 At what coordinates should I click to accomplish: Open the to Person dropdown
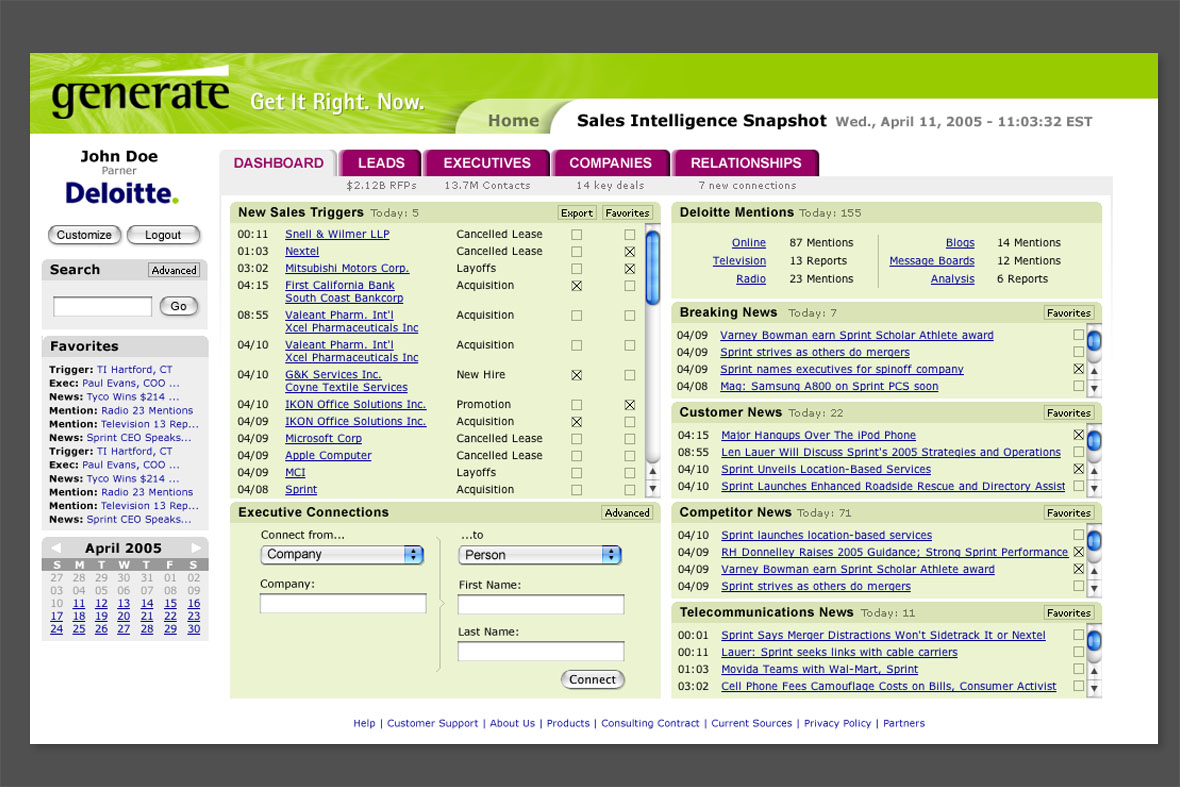pyautogui.click(x=540, y=555)
